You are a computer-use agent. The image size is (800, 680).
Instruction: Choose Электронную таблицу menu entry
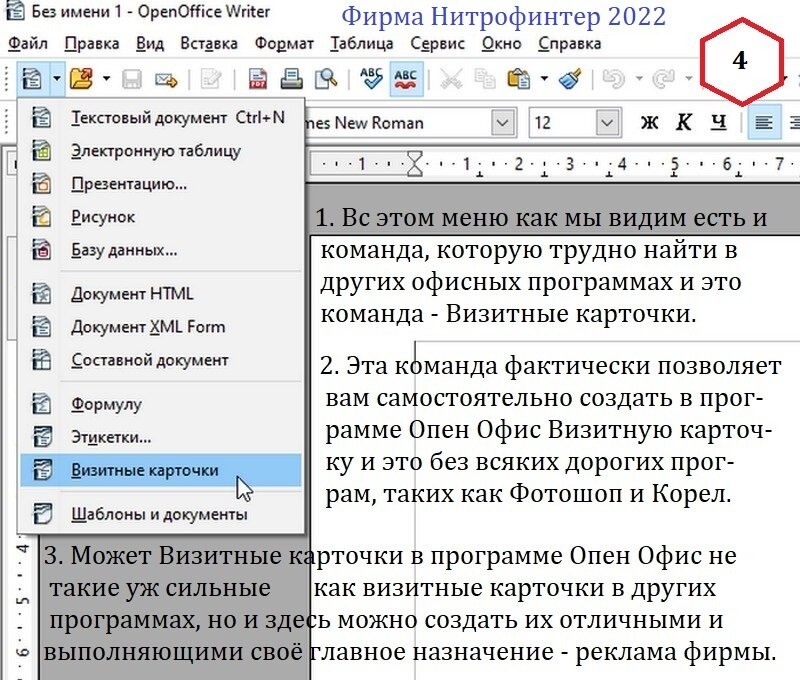tap(161, 151)
